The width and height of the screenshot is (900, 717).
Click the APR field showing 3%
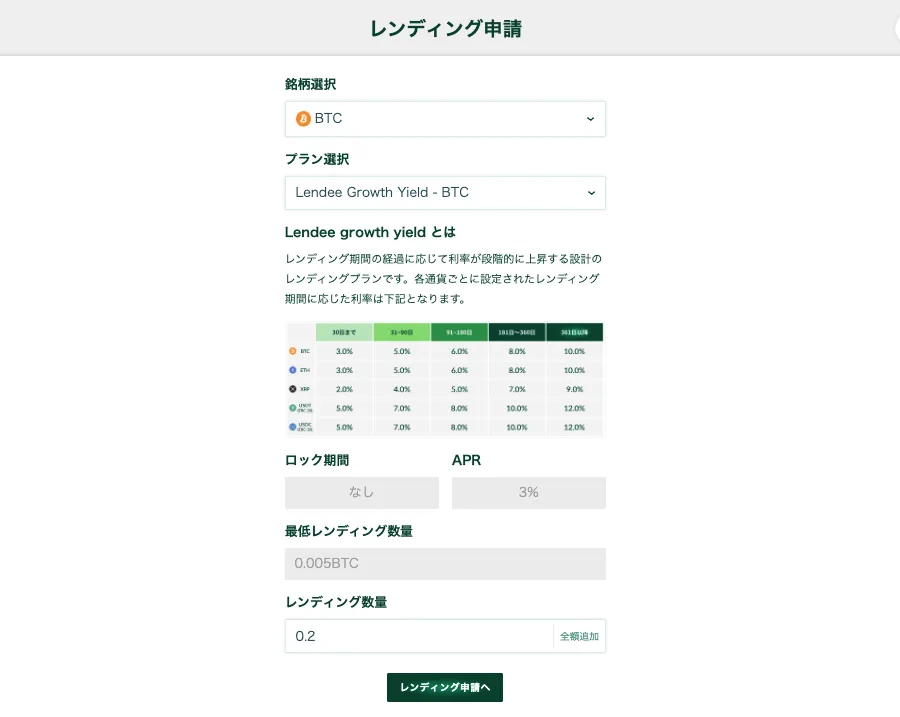(x=529, y=493)
